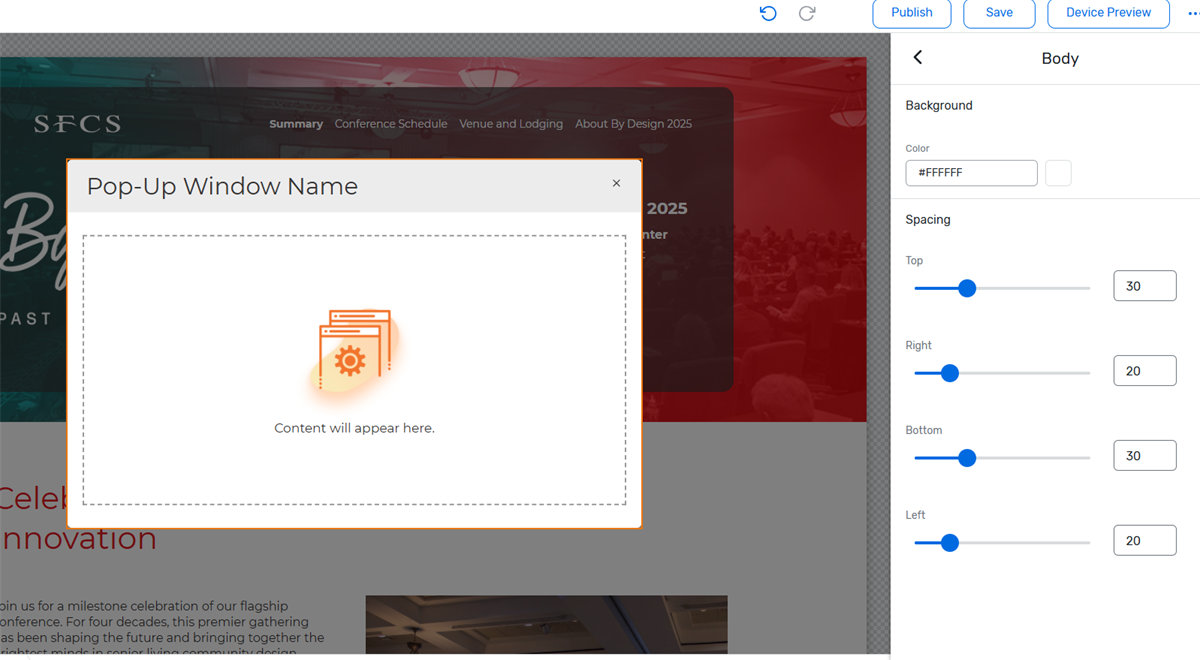This screenshot has height=660, width=1200.
Task: Click the Top spacing value field
Action: point(1145,286)
